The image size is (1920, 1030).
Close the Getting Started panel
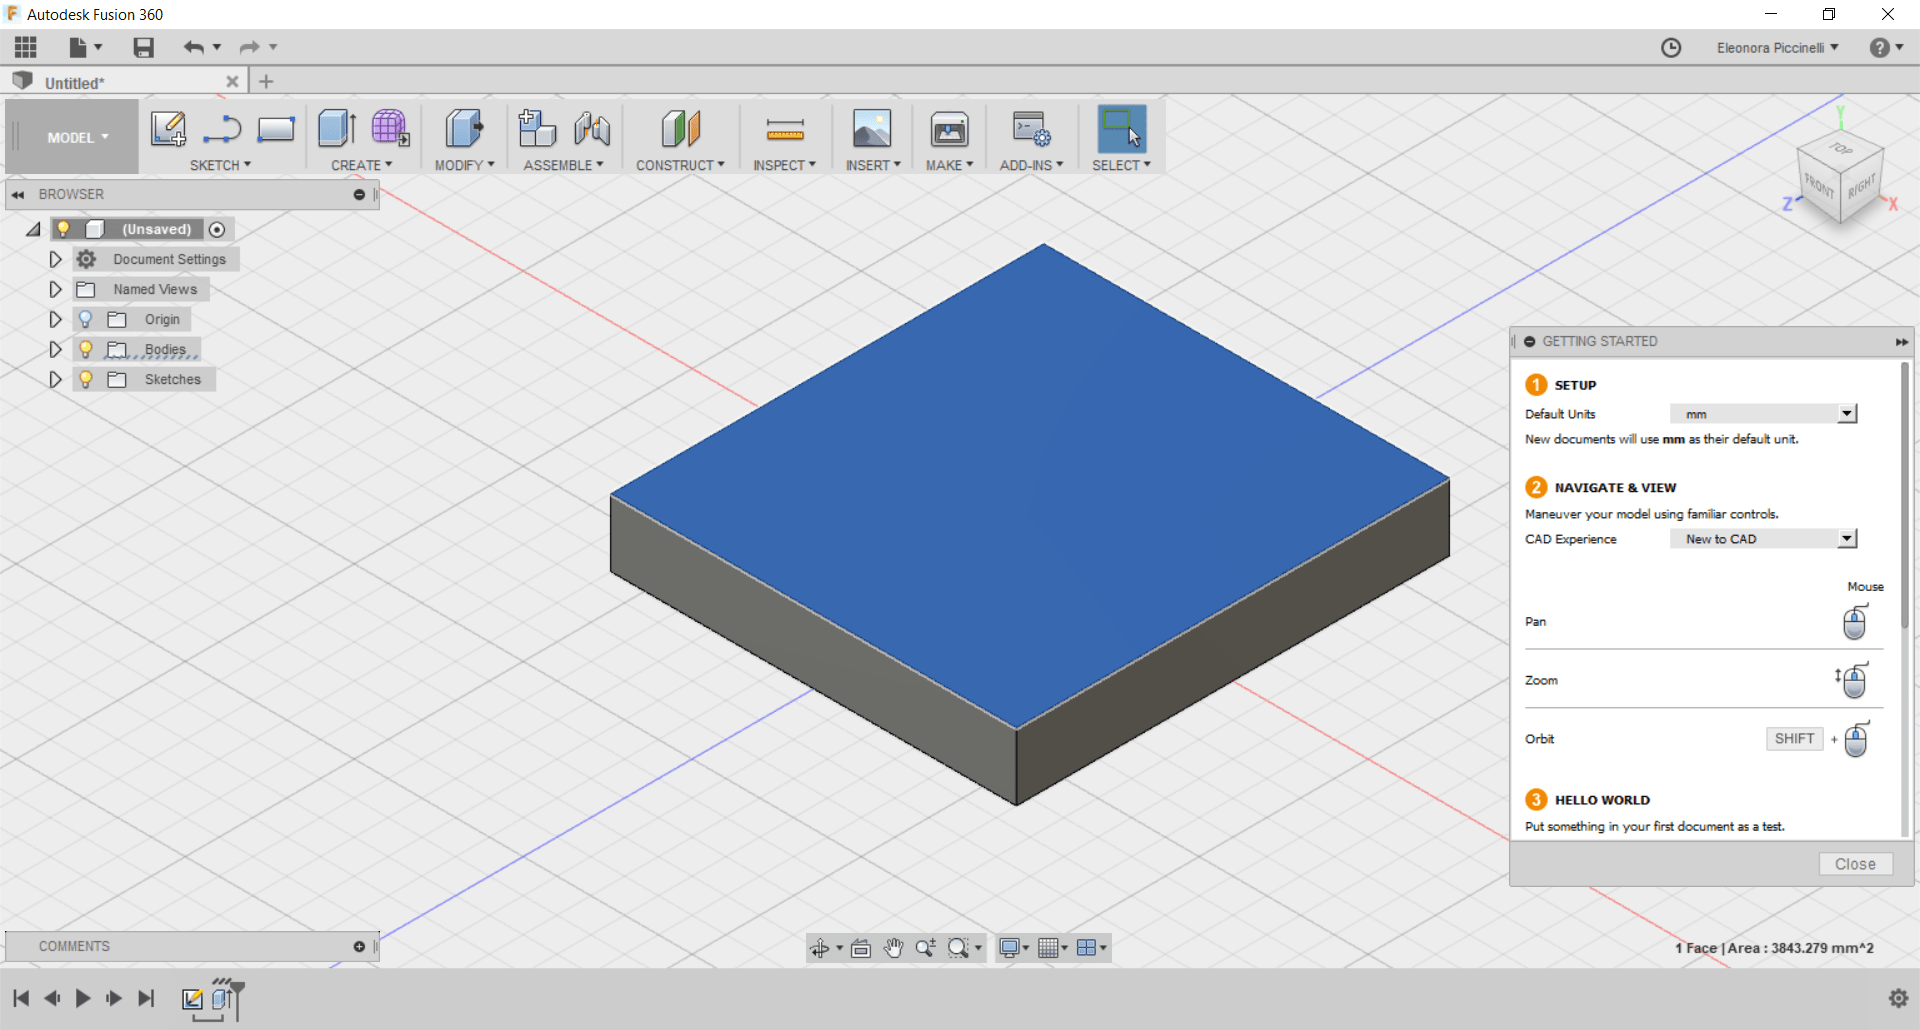pyautogui.click(x=1855, y=864)
